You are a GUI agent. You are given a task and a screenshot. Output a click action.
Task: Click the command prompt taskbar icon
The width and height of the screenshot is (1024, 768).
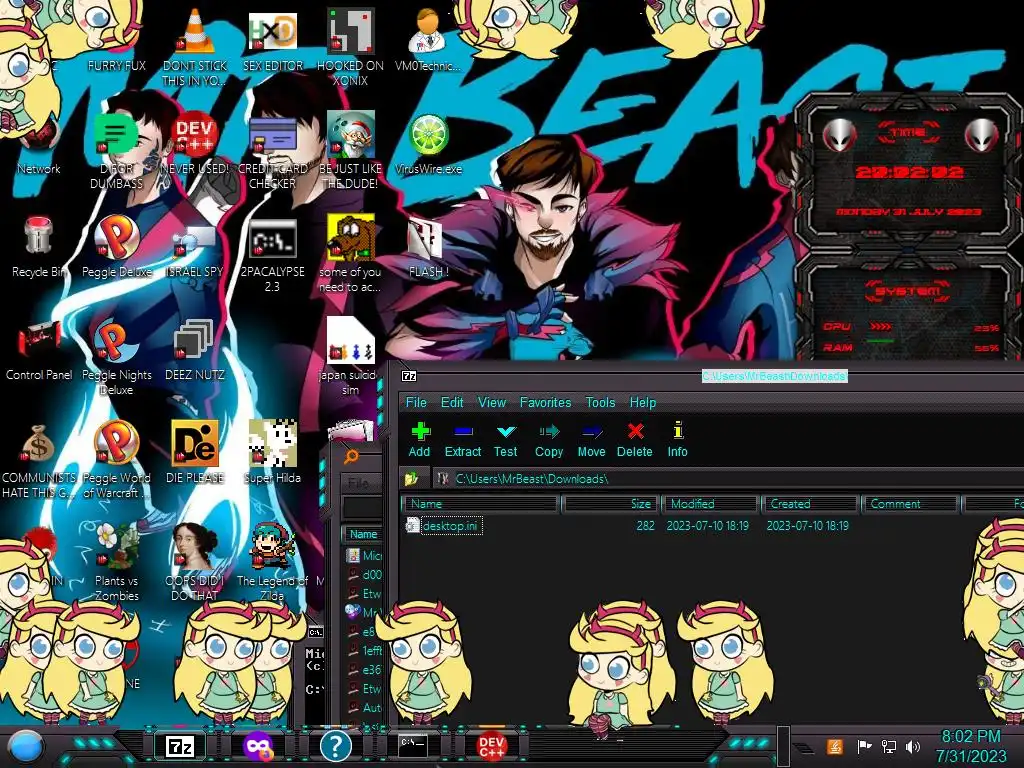[413, 745]
